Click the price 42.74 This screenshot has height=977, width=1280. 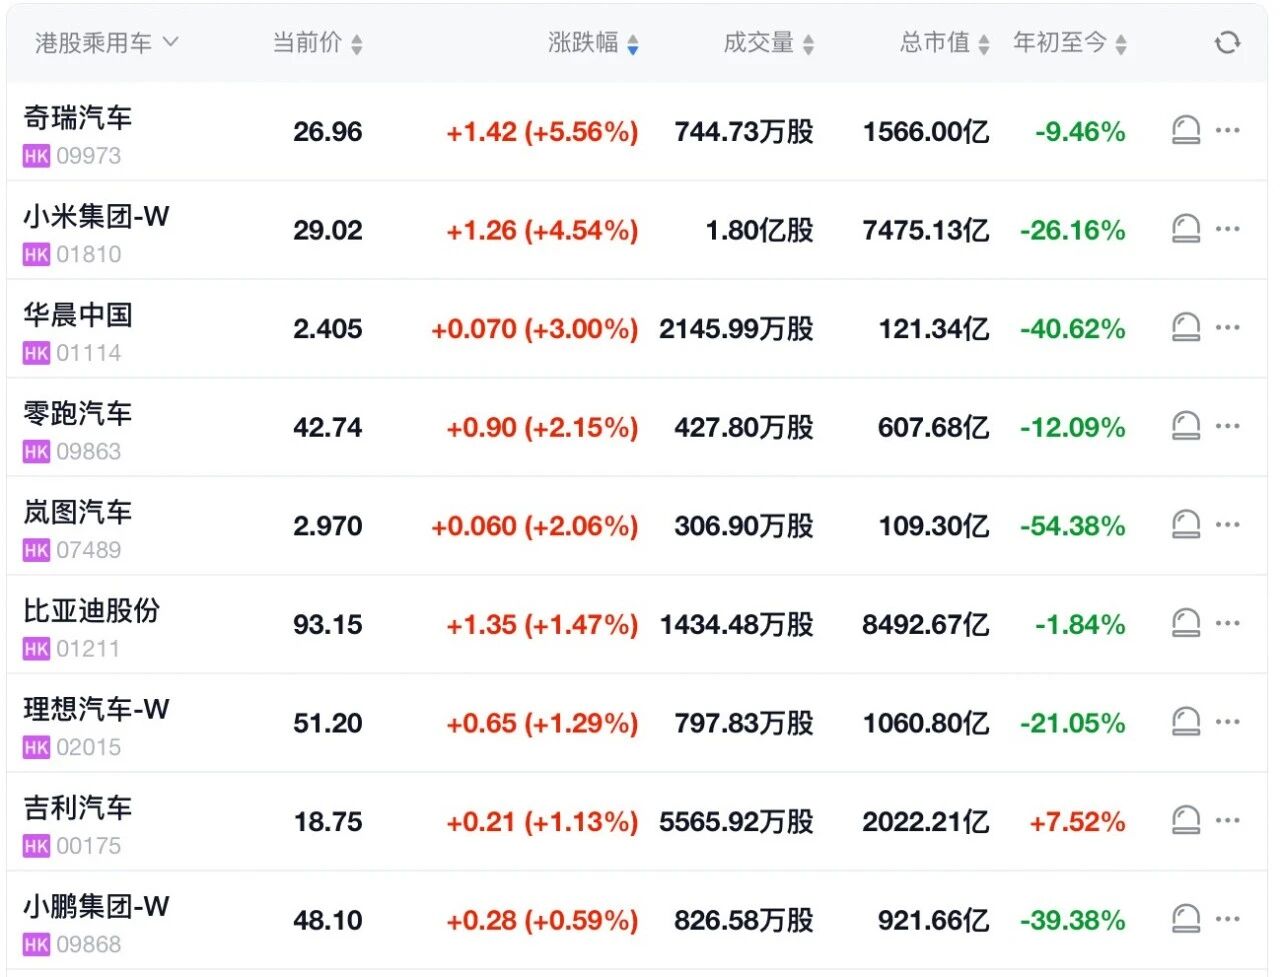coord(328,428)
